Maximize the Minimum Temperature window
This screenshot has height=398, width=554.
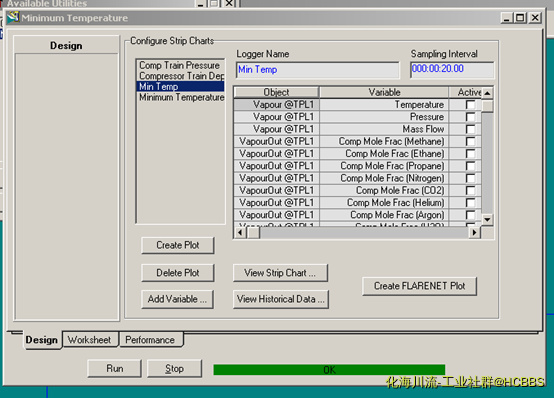pyautogui.click(x=520, y=18)
